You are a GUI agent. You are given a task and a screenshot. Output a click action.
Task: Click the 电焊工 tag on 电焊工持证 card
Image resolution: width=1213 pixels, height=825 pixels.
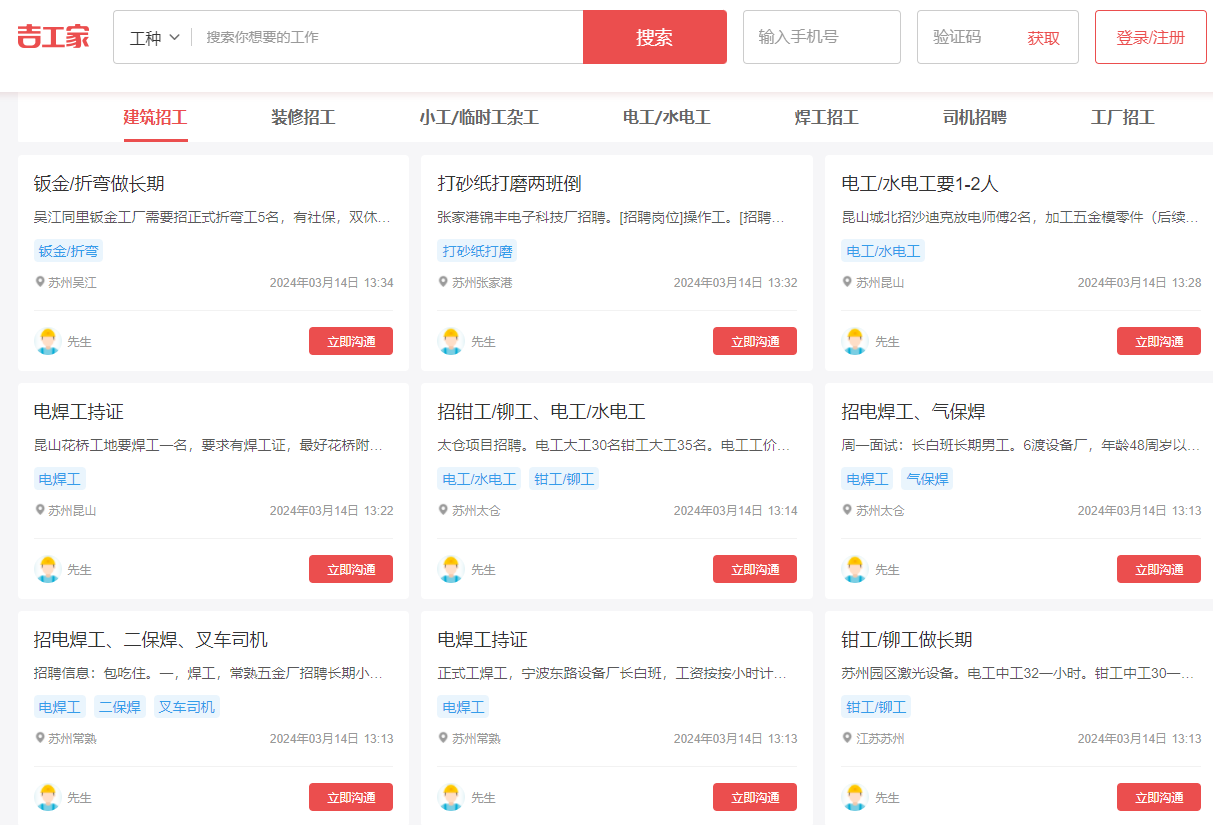[58, 478]
